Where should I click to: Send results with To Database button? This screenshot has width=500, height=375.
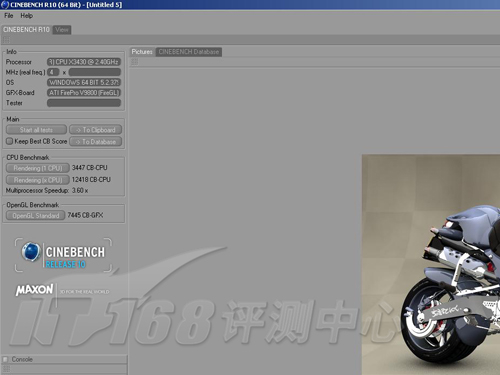tap(96, 142)
